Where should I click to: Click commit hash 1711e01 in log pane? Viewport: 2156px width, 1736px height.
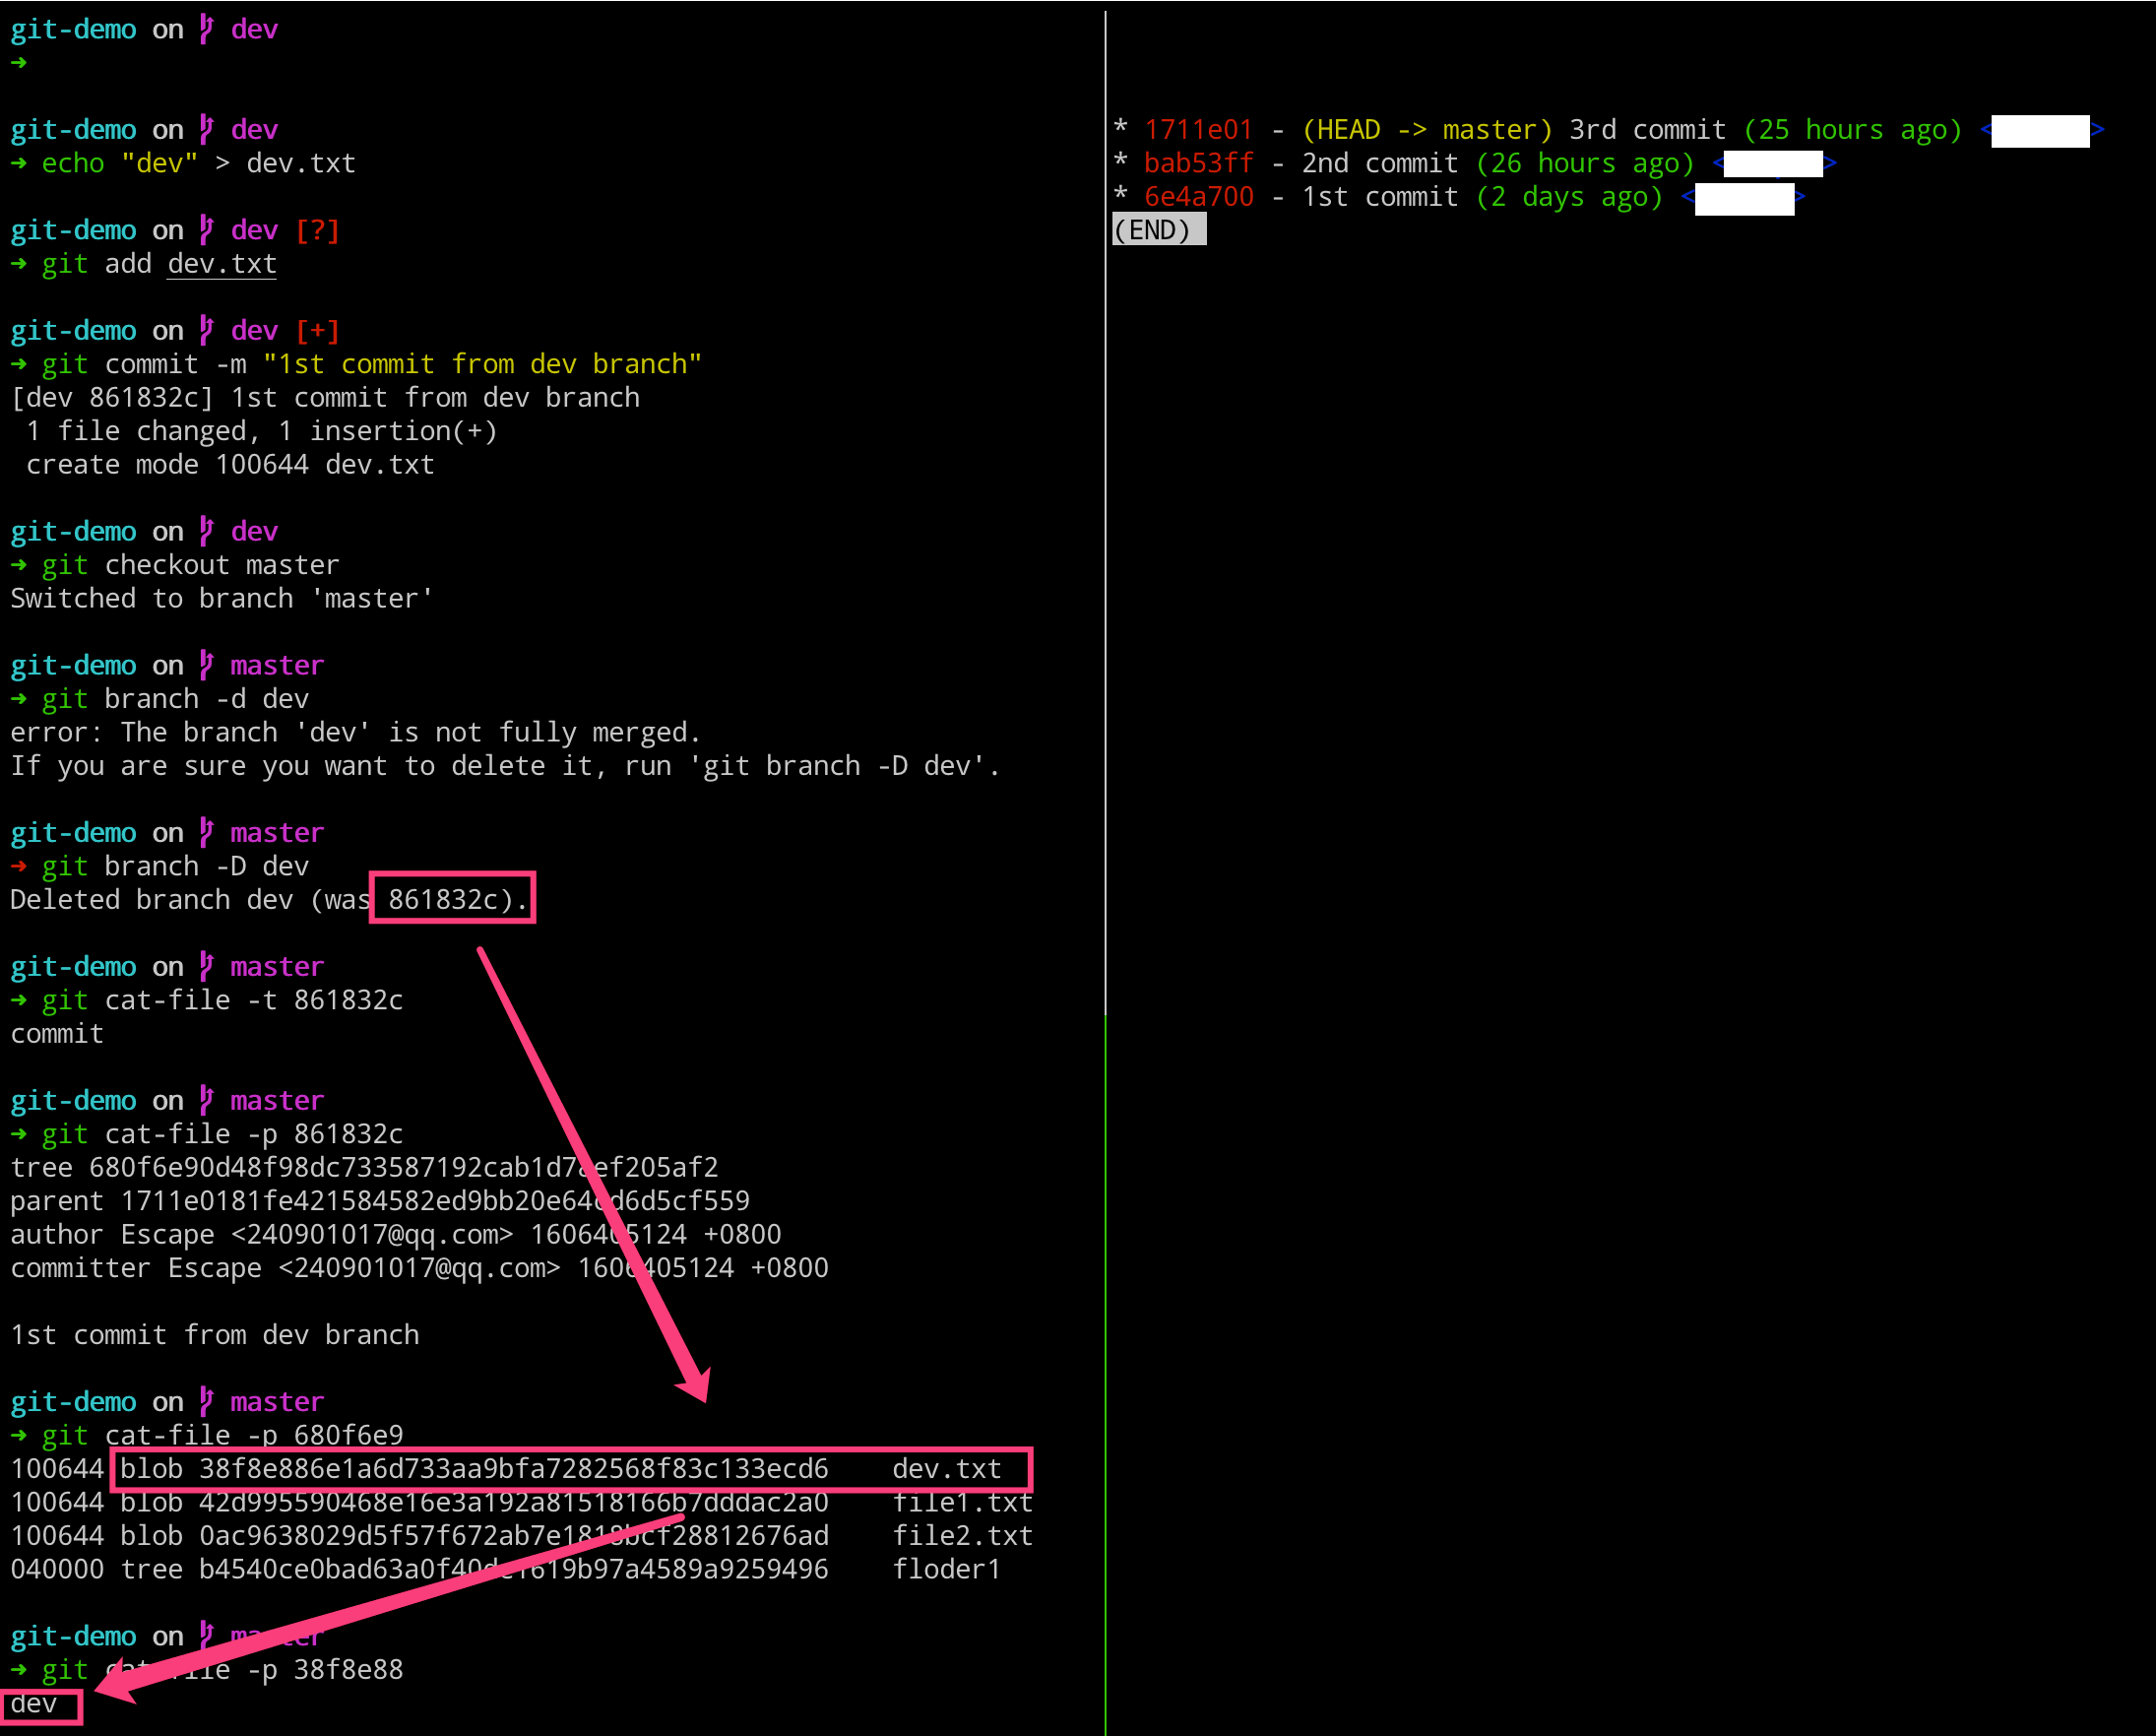pos(1198,130)
